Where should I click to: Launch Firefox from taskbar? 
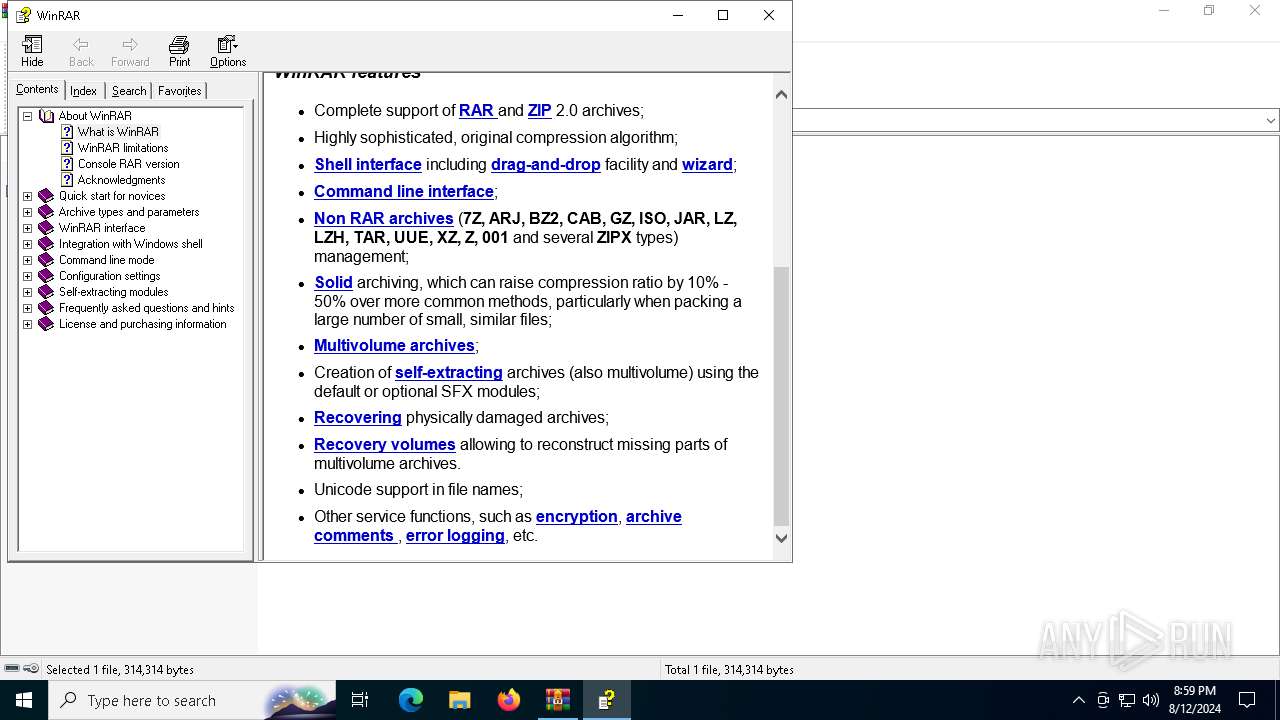click(x=509, y=700)
